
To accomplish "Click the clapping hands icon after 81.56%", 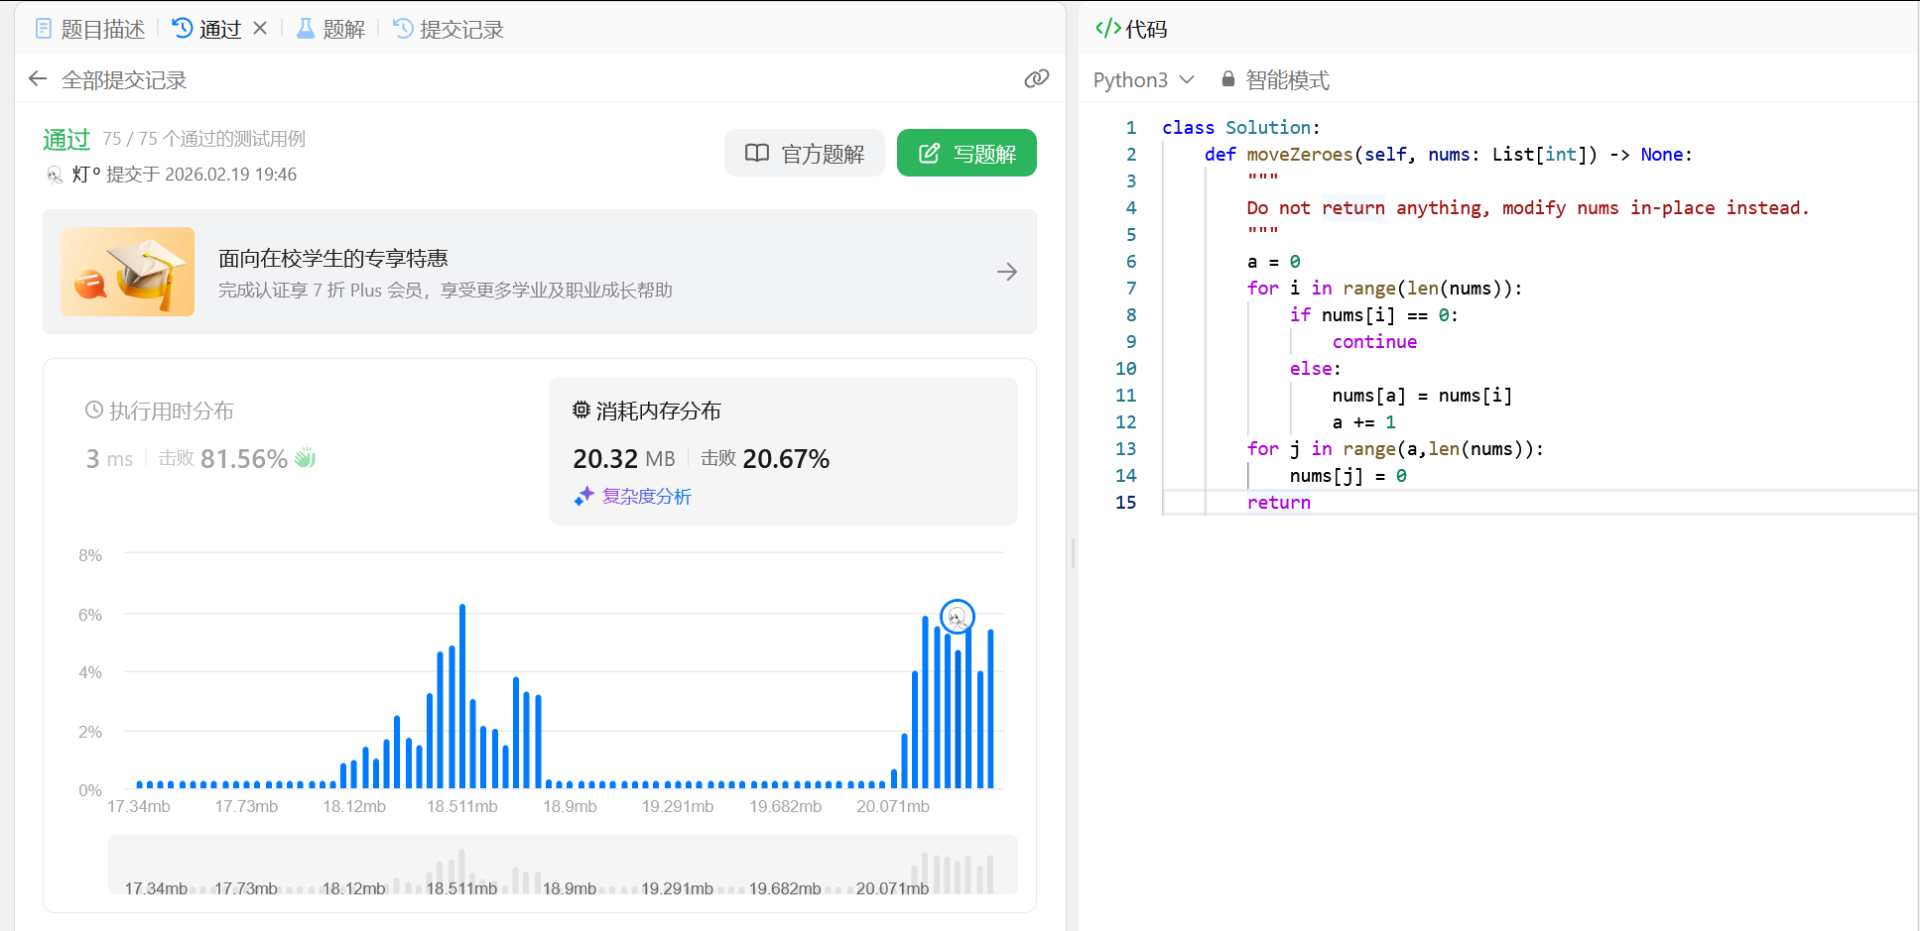I will click(x=305, y=458).
